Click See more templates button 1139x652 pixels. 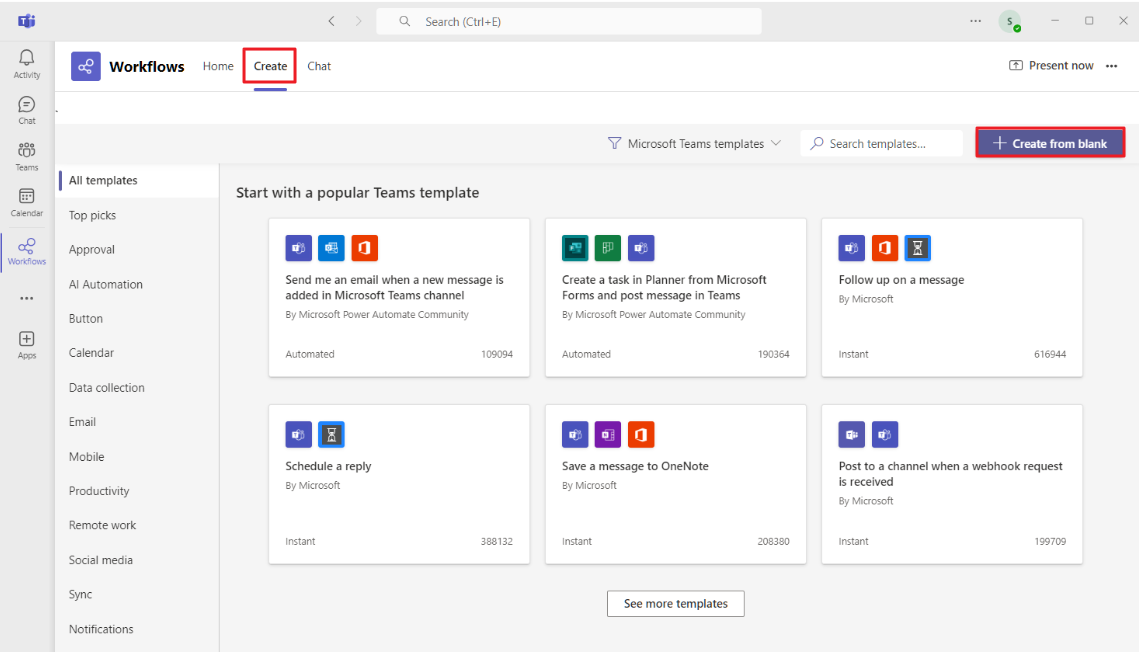[x=675, y=604]
